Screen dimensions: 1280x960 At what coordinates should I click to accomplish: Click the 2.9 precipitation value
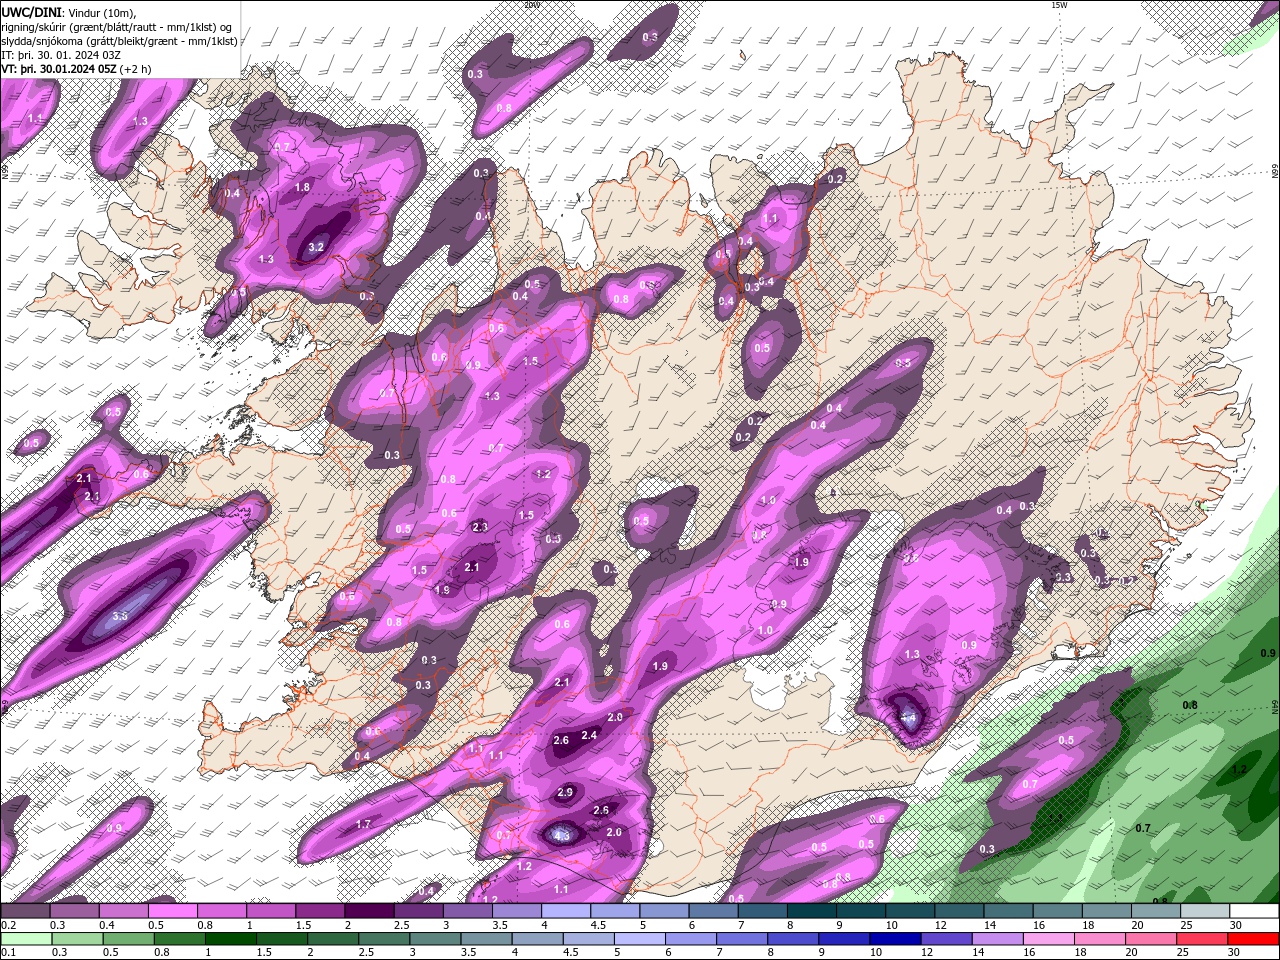coord(565,792)
